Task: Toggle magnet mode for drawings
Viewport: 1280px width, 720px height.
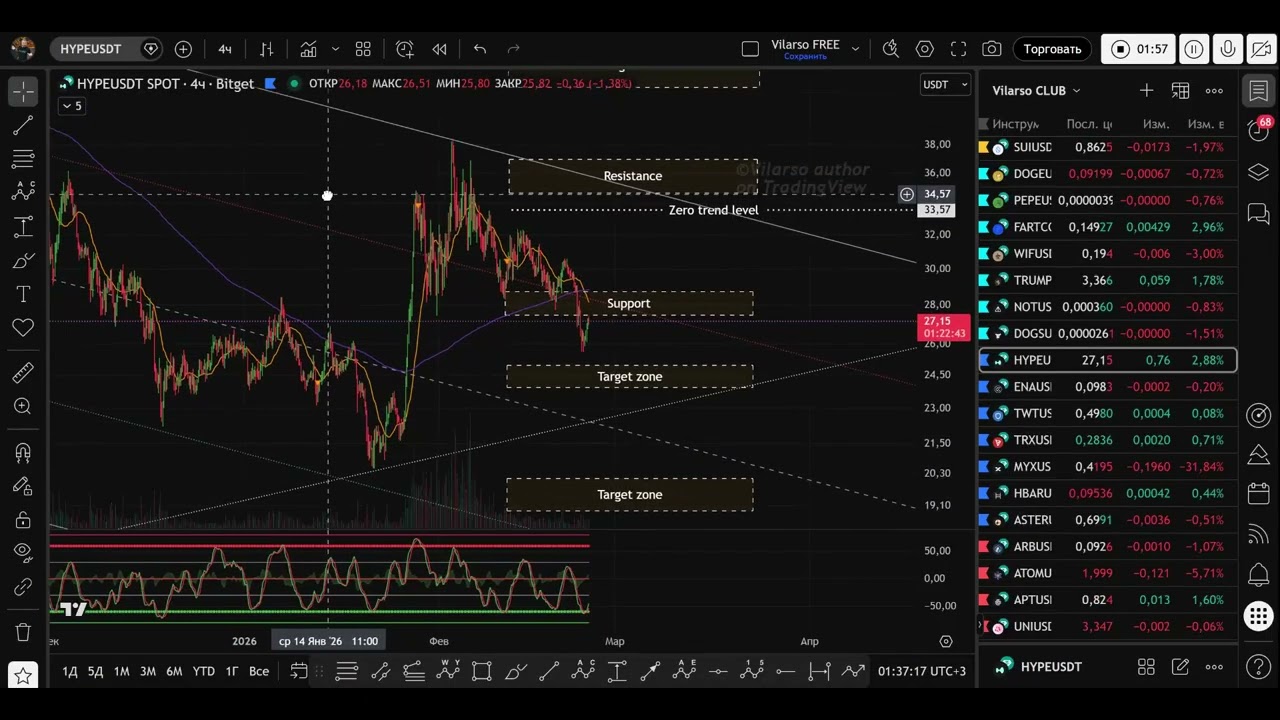Action: click(23, 453)
